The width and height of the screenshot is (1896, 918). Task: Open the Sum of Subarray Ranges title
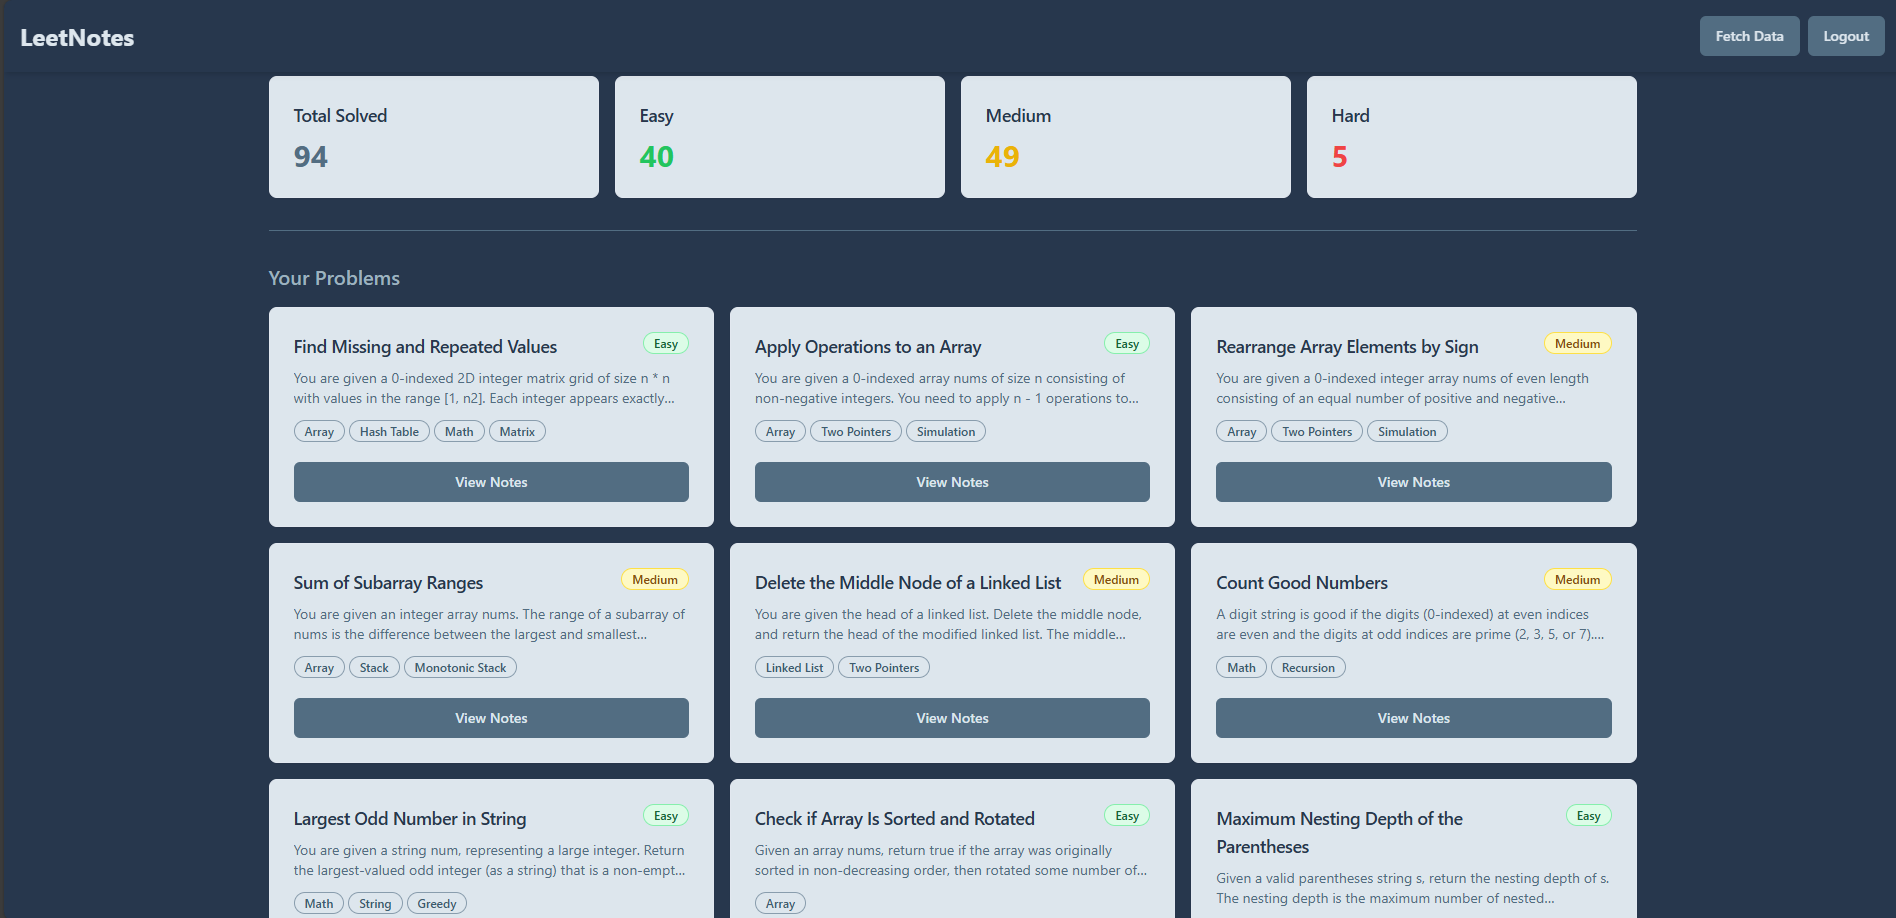coord(388,583)
